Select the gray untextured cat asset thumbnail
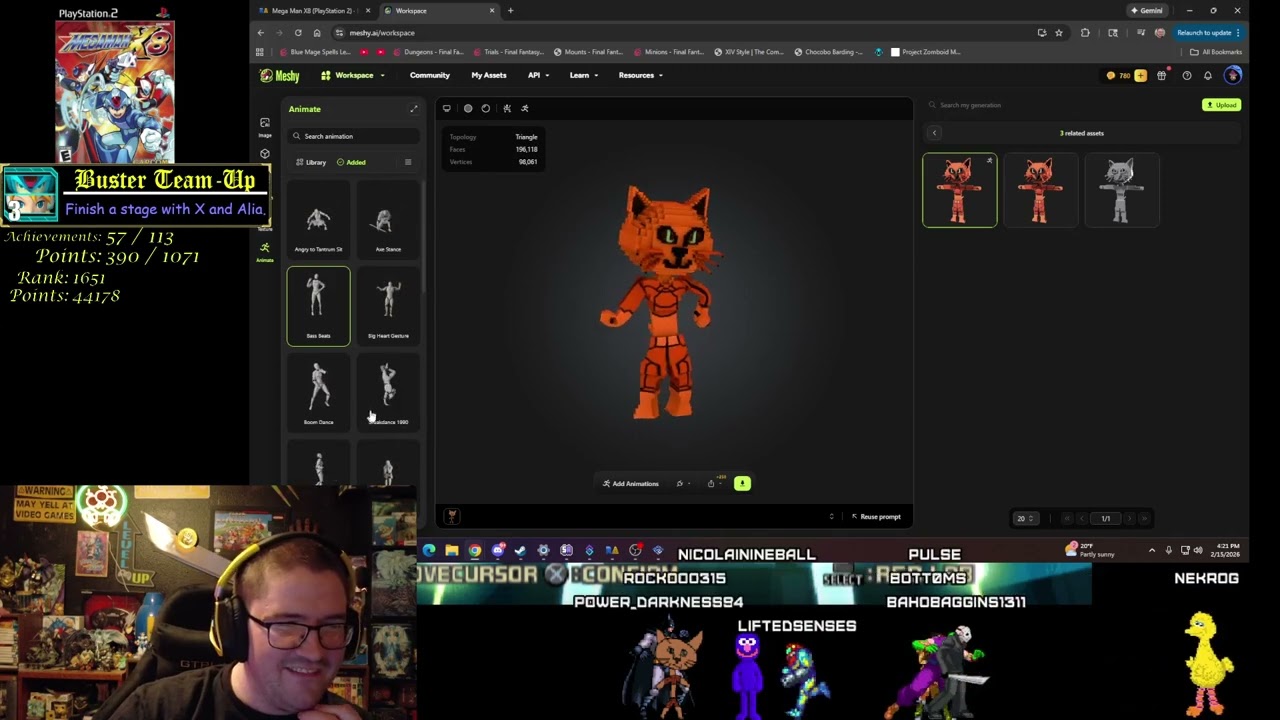The height and width of the screenshot is (720, 1280). 1121,190
